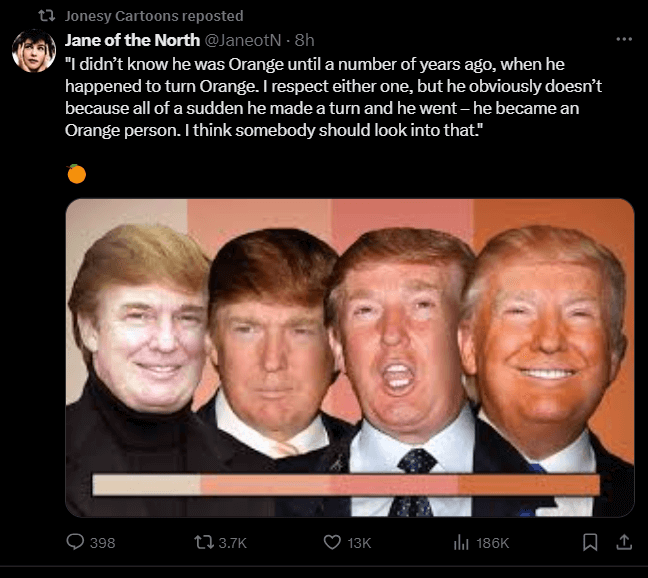Open the post via the 8h timestamp
Viewport: 648px width, 578px height.
[305, 40]
